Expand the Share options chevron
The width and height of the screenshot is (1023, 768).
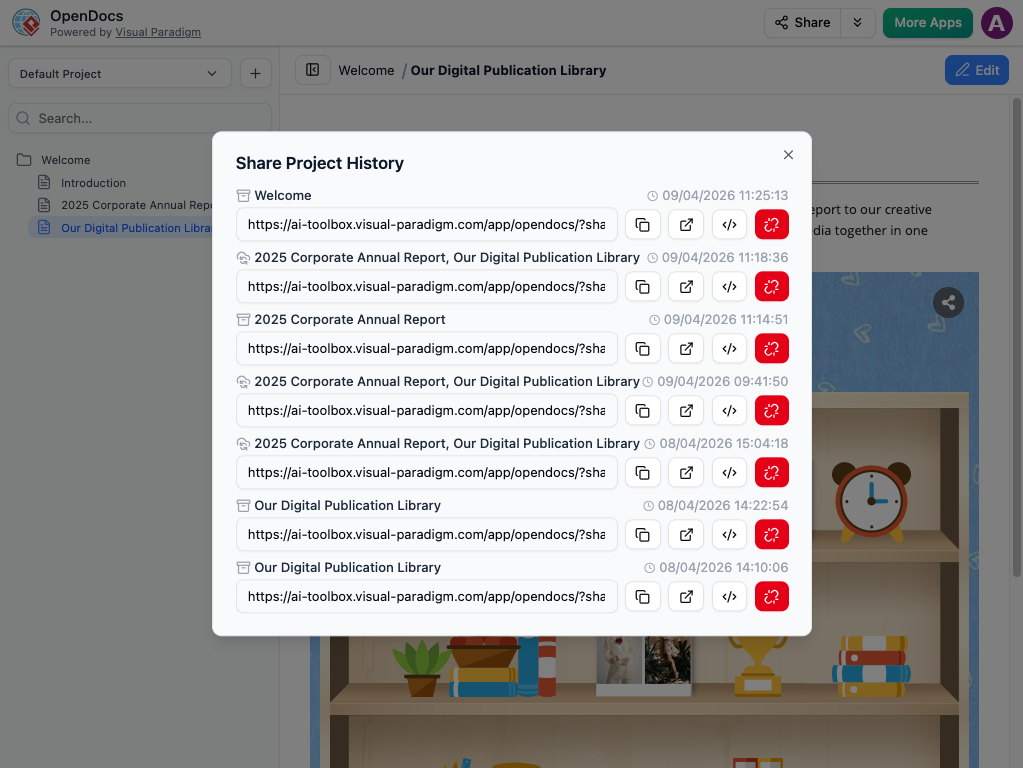858,23
